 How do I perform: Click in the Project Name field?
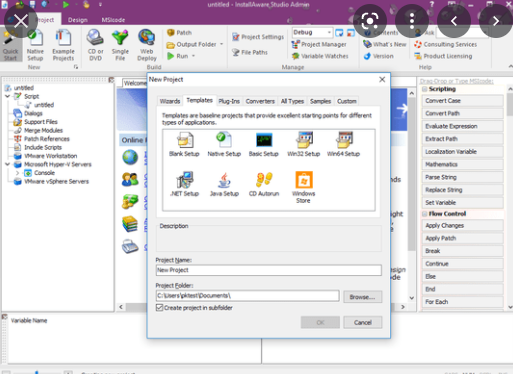tap(269, 270)
